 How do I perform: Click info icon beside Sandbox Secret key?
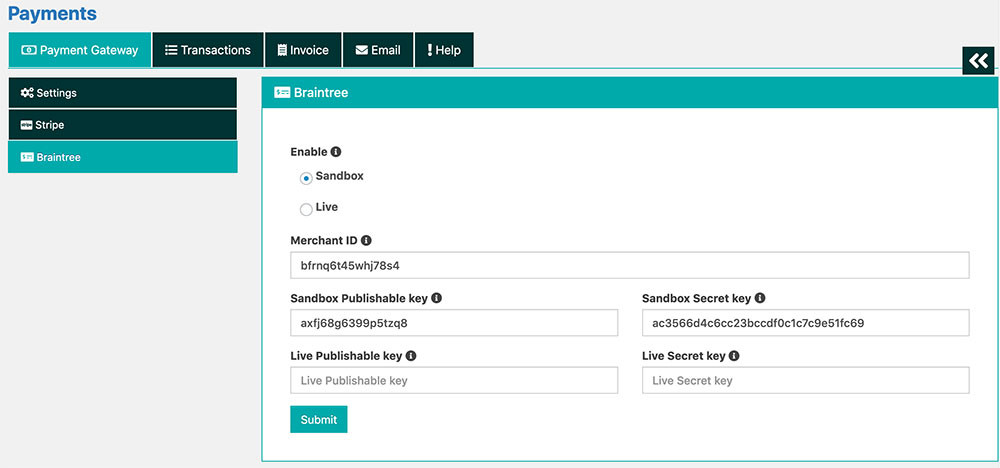tap(760, 298)
